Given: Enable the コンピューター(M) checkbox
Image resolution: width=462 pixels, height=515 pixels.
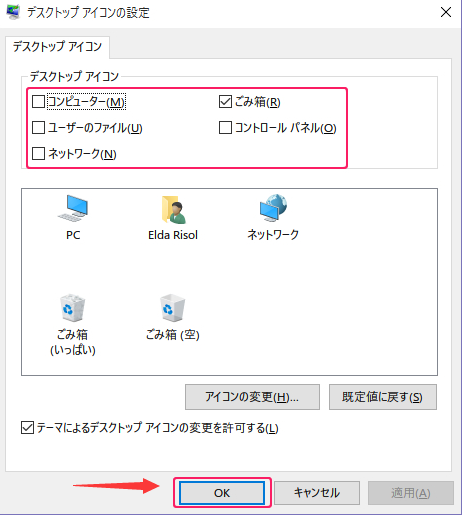Looking at the screenshot, I should click(38, 102).
